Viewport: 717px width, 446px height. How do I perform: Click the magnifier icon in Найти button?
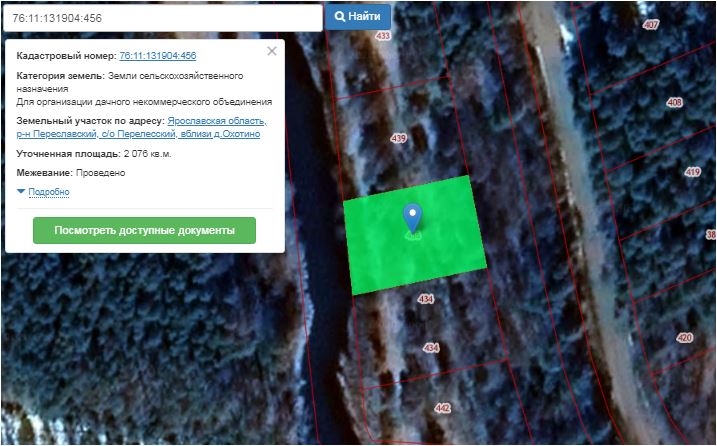(340, 16)
